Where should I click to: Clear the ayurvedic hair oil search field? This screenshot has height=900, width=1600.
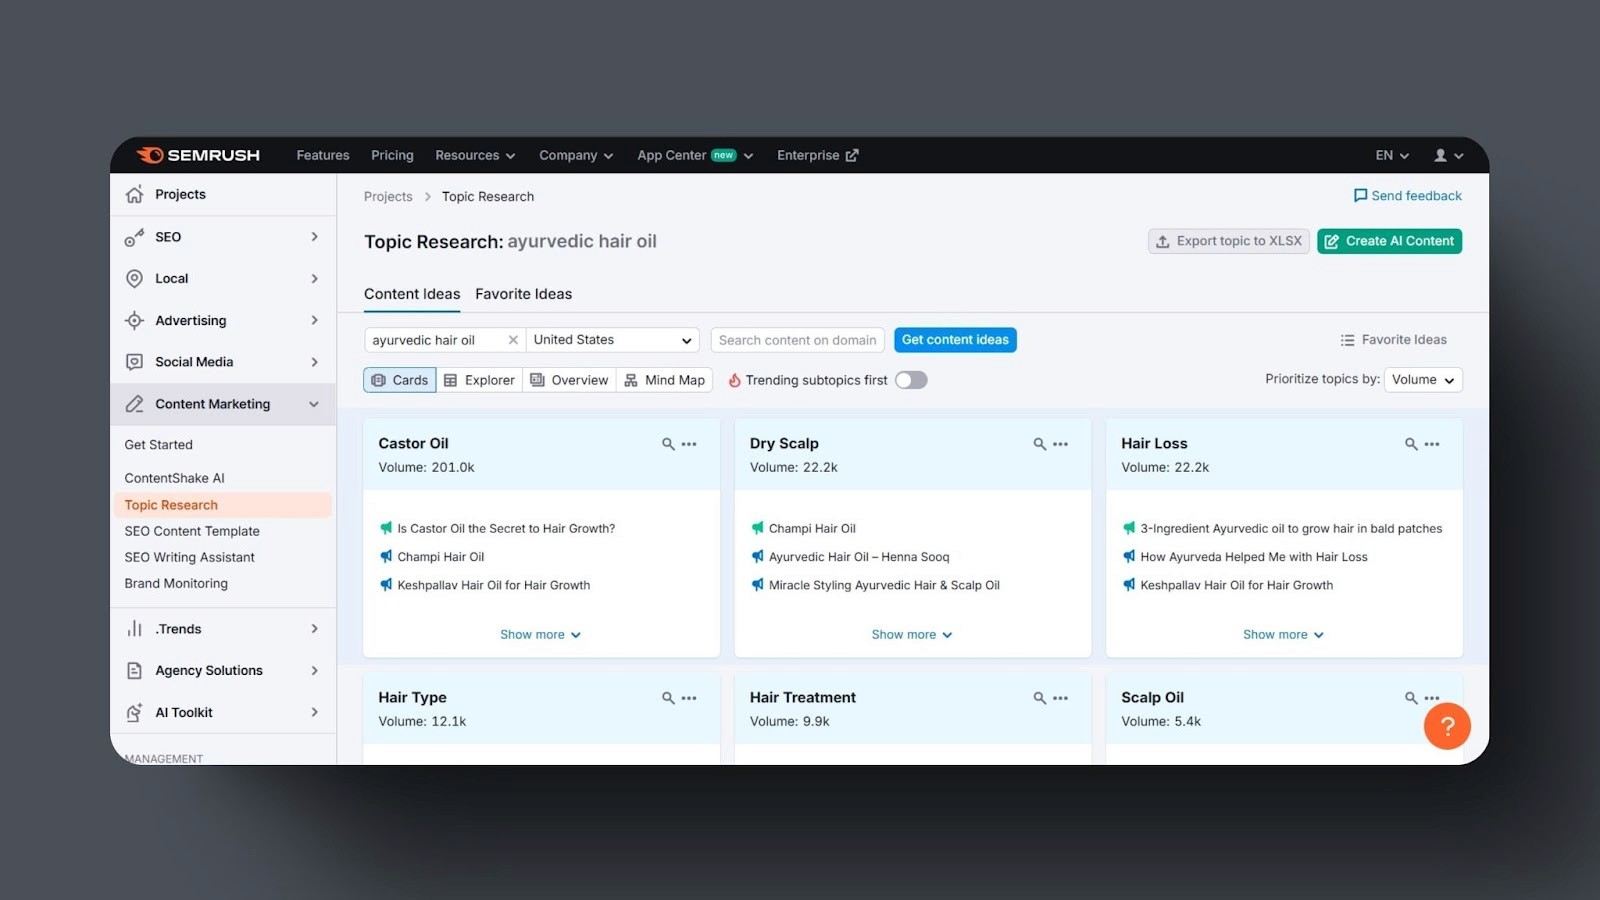pos(513,340)
